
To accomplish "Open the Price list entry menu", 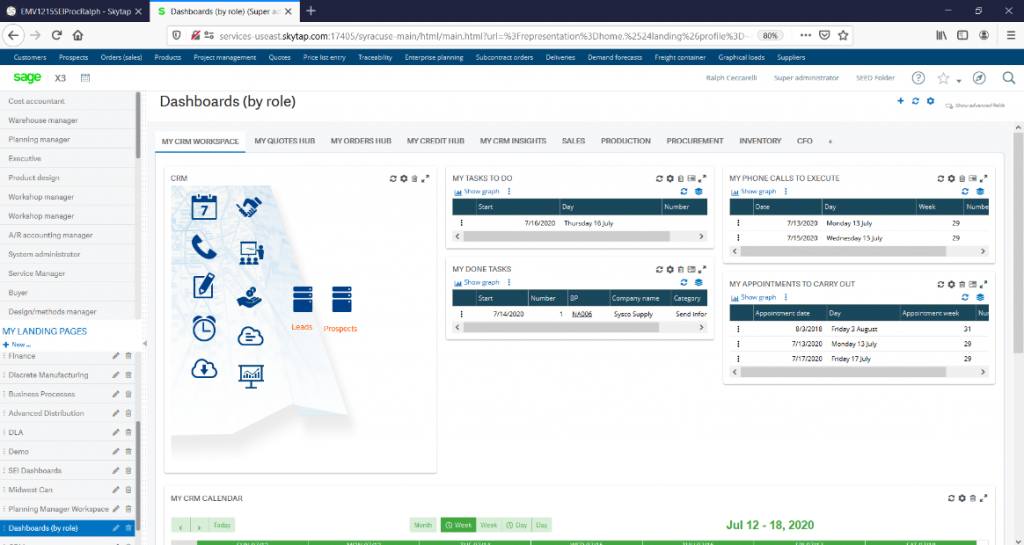I will tap(324, 57).
